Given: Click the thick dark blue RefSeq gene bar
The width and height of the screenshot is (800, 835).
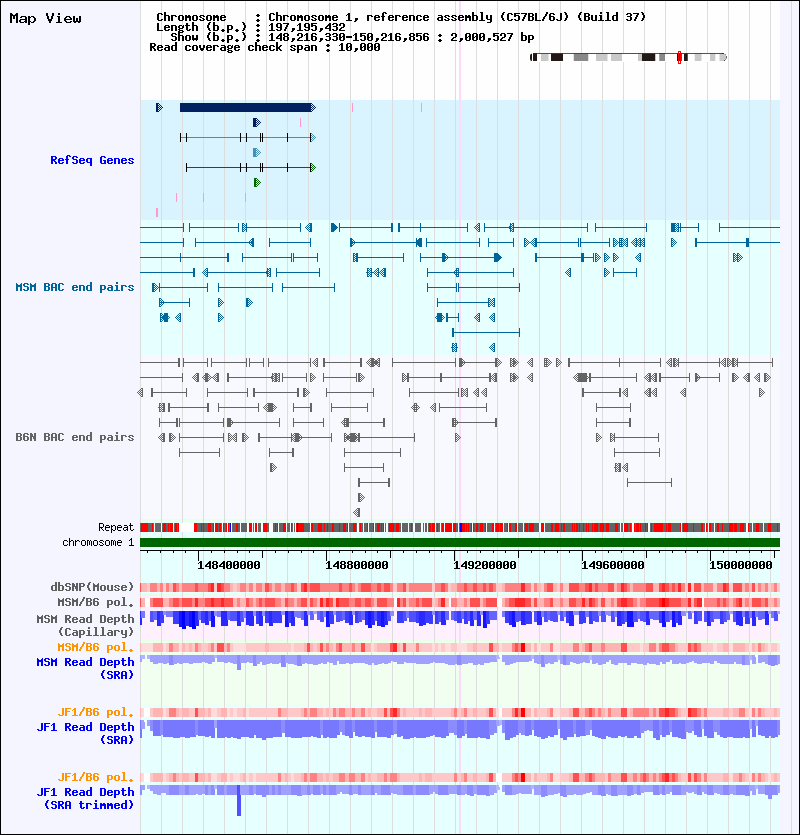Looking at the screenshot, I should [x=246, y=108].
